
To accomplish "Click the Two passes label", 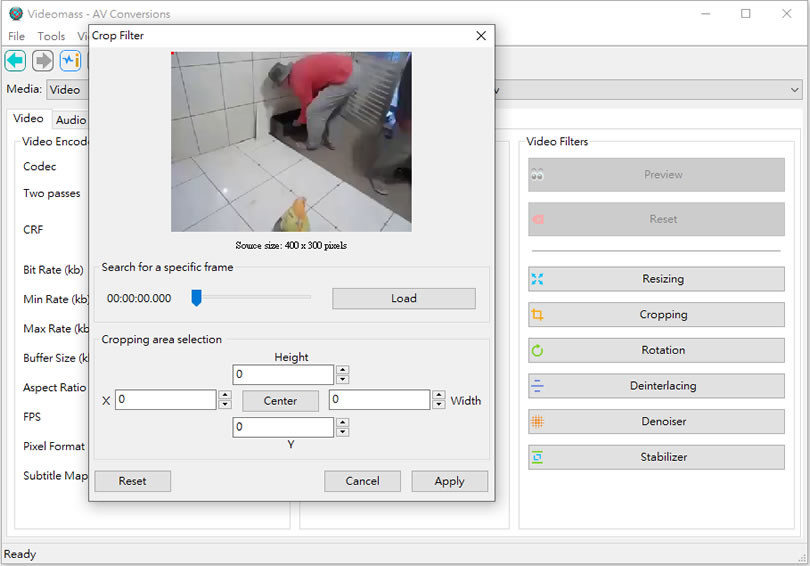I will coord(52,194).
